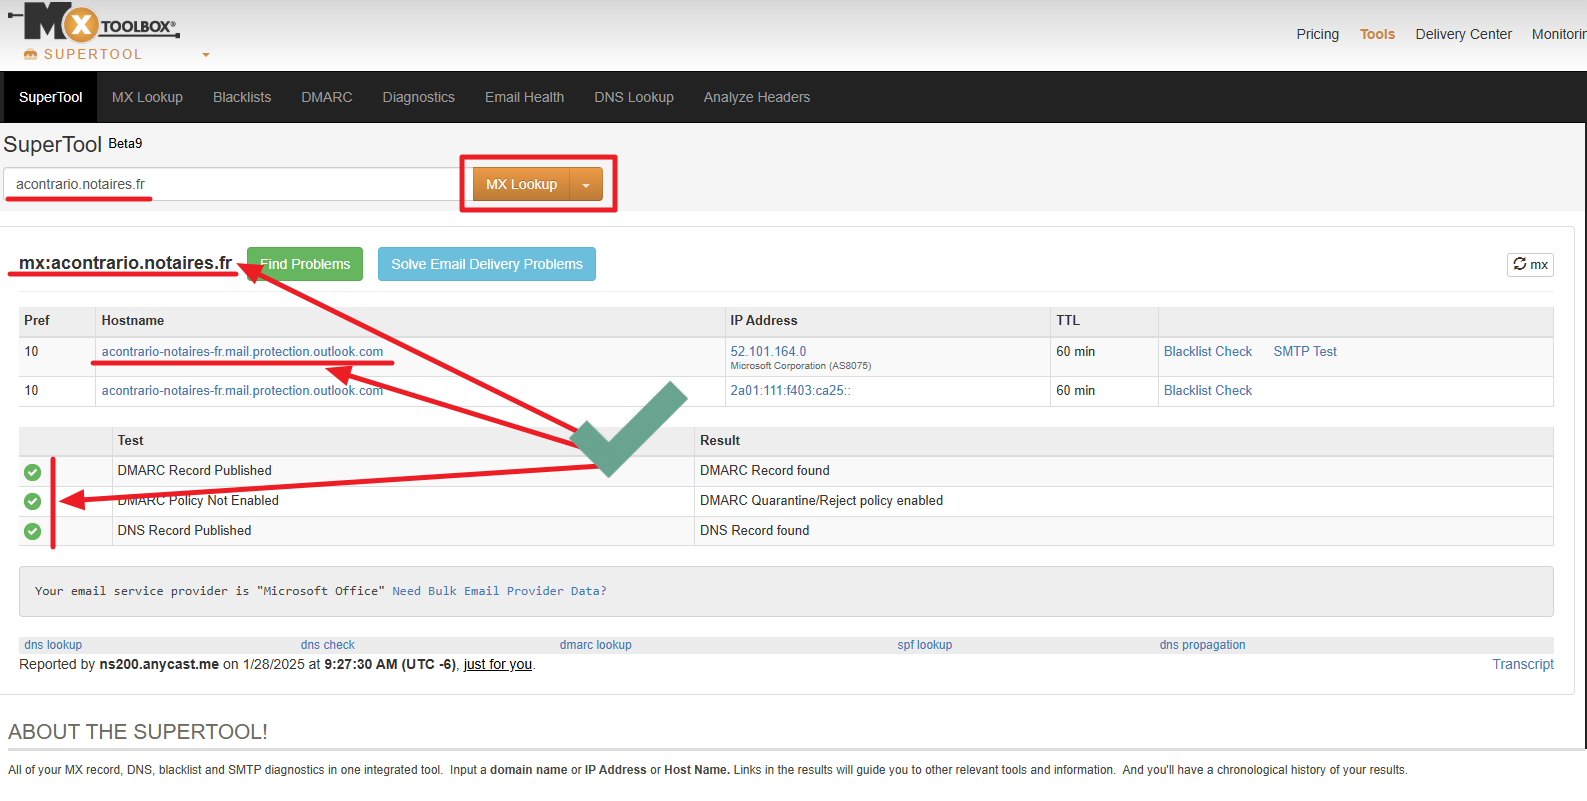Open Delivery Center in the top navigation
This screenshot has width=1587, height=801.
point(1463,34)
